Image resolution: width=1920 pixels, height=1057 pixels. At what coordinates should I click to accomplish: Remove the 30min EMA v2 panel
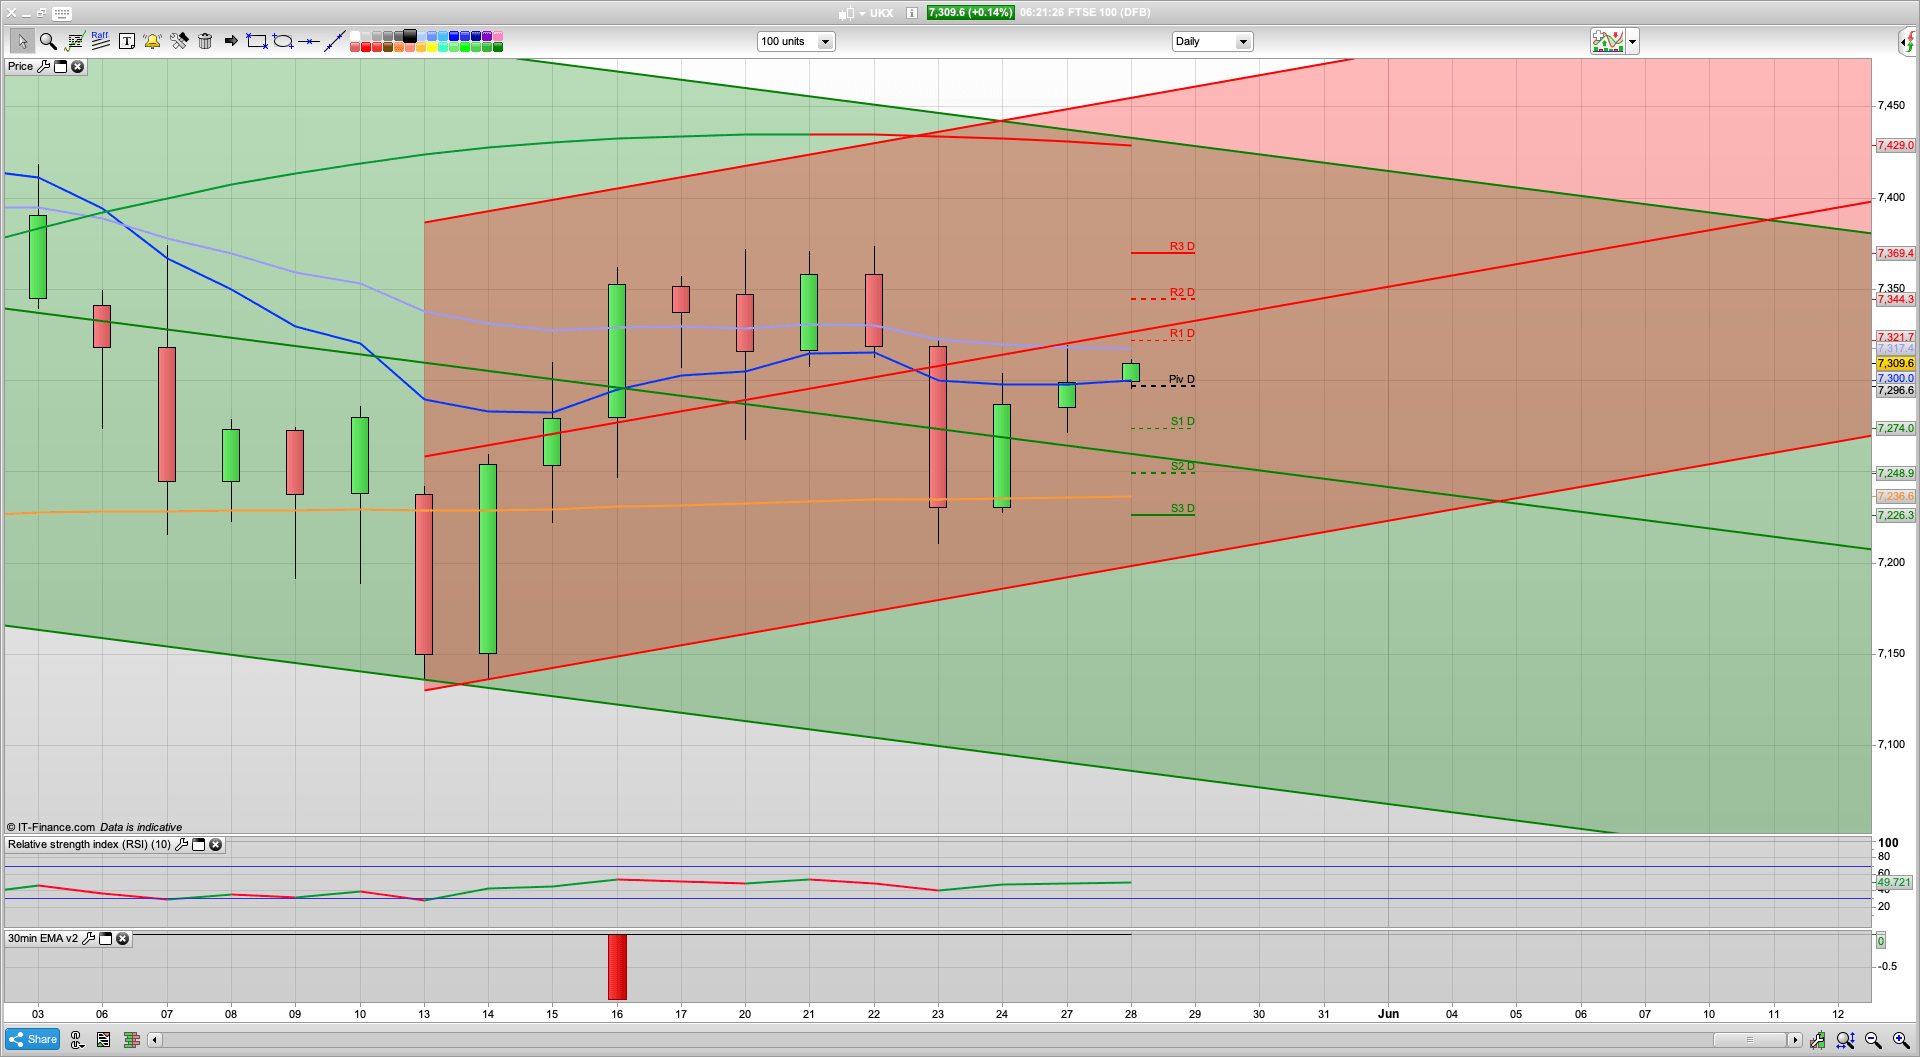(122, 938)
